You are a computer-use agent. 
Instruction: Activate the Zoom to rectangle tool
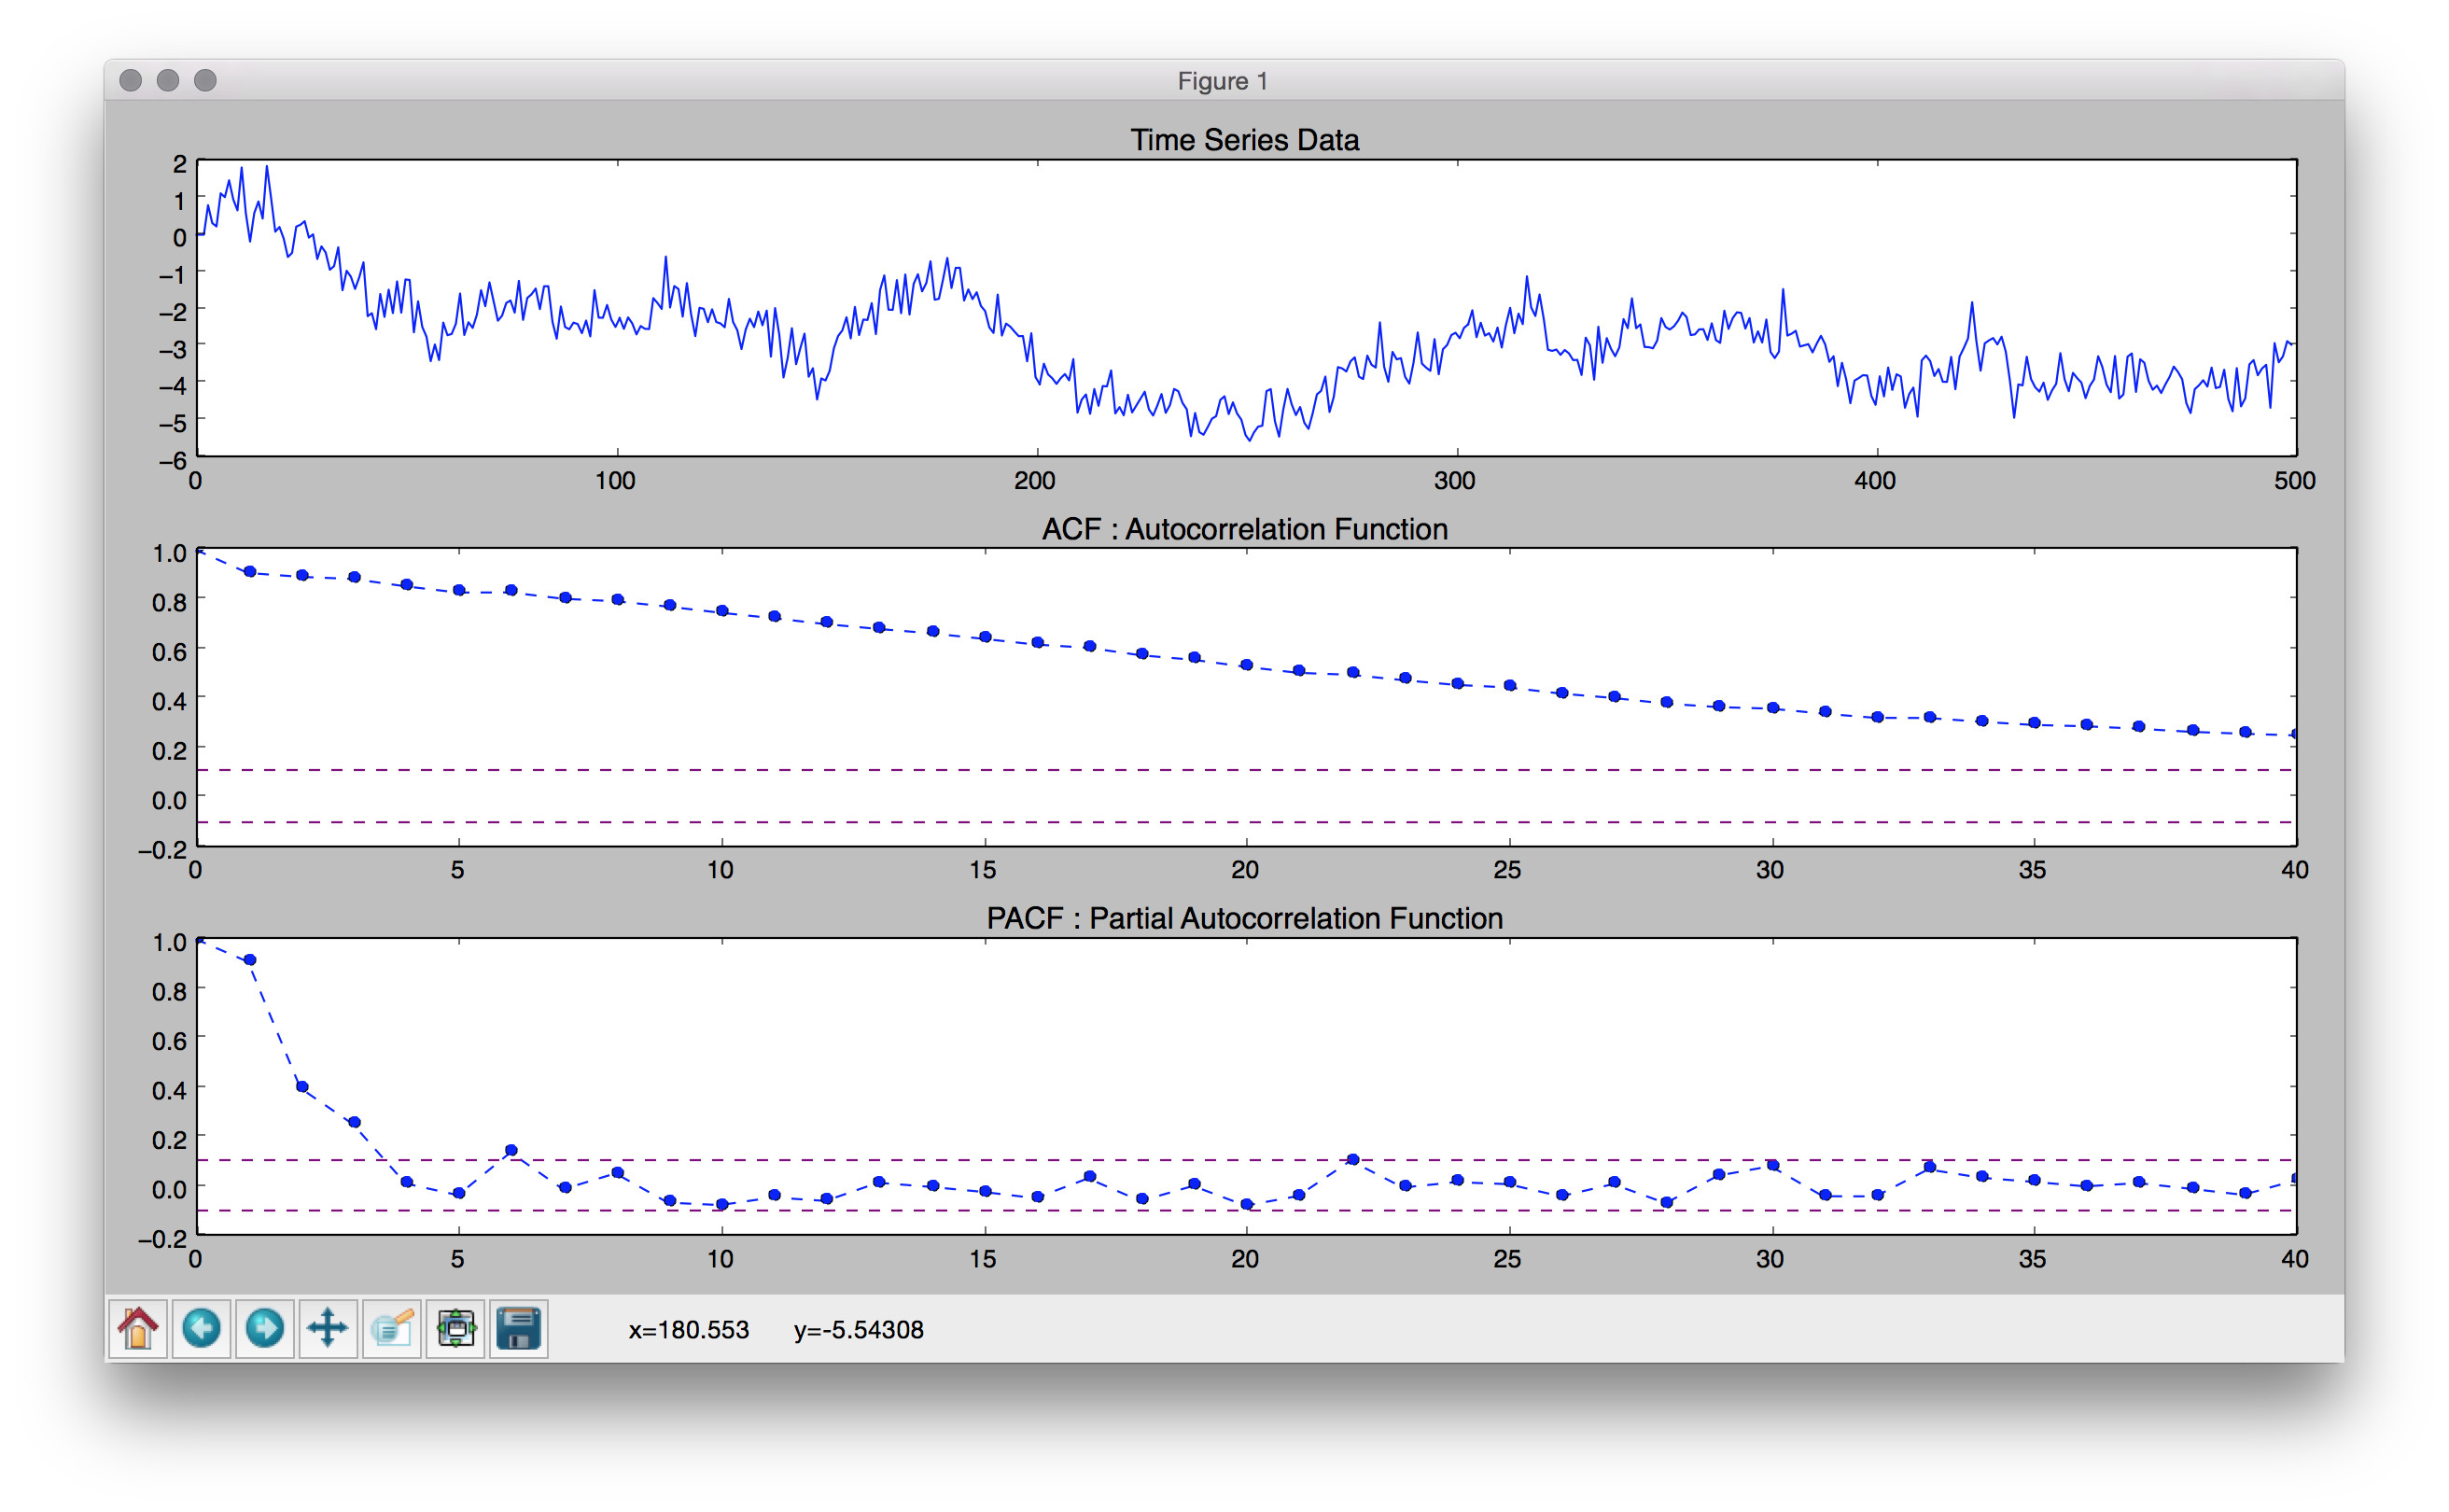(x=392, y=1329)
